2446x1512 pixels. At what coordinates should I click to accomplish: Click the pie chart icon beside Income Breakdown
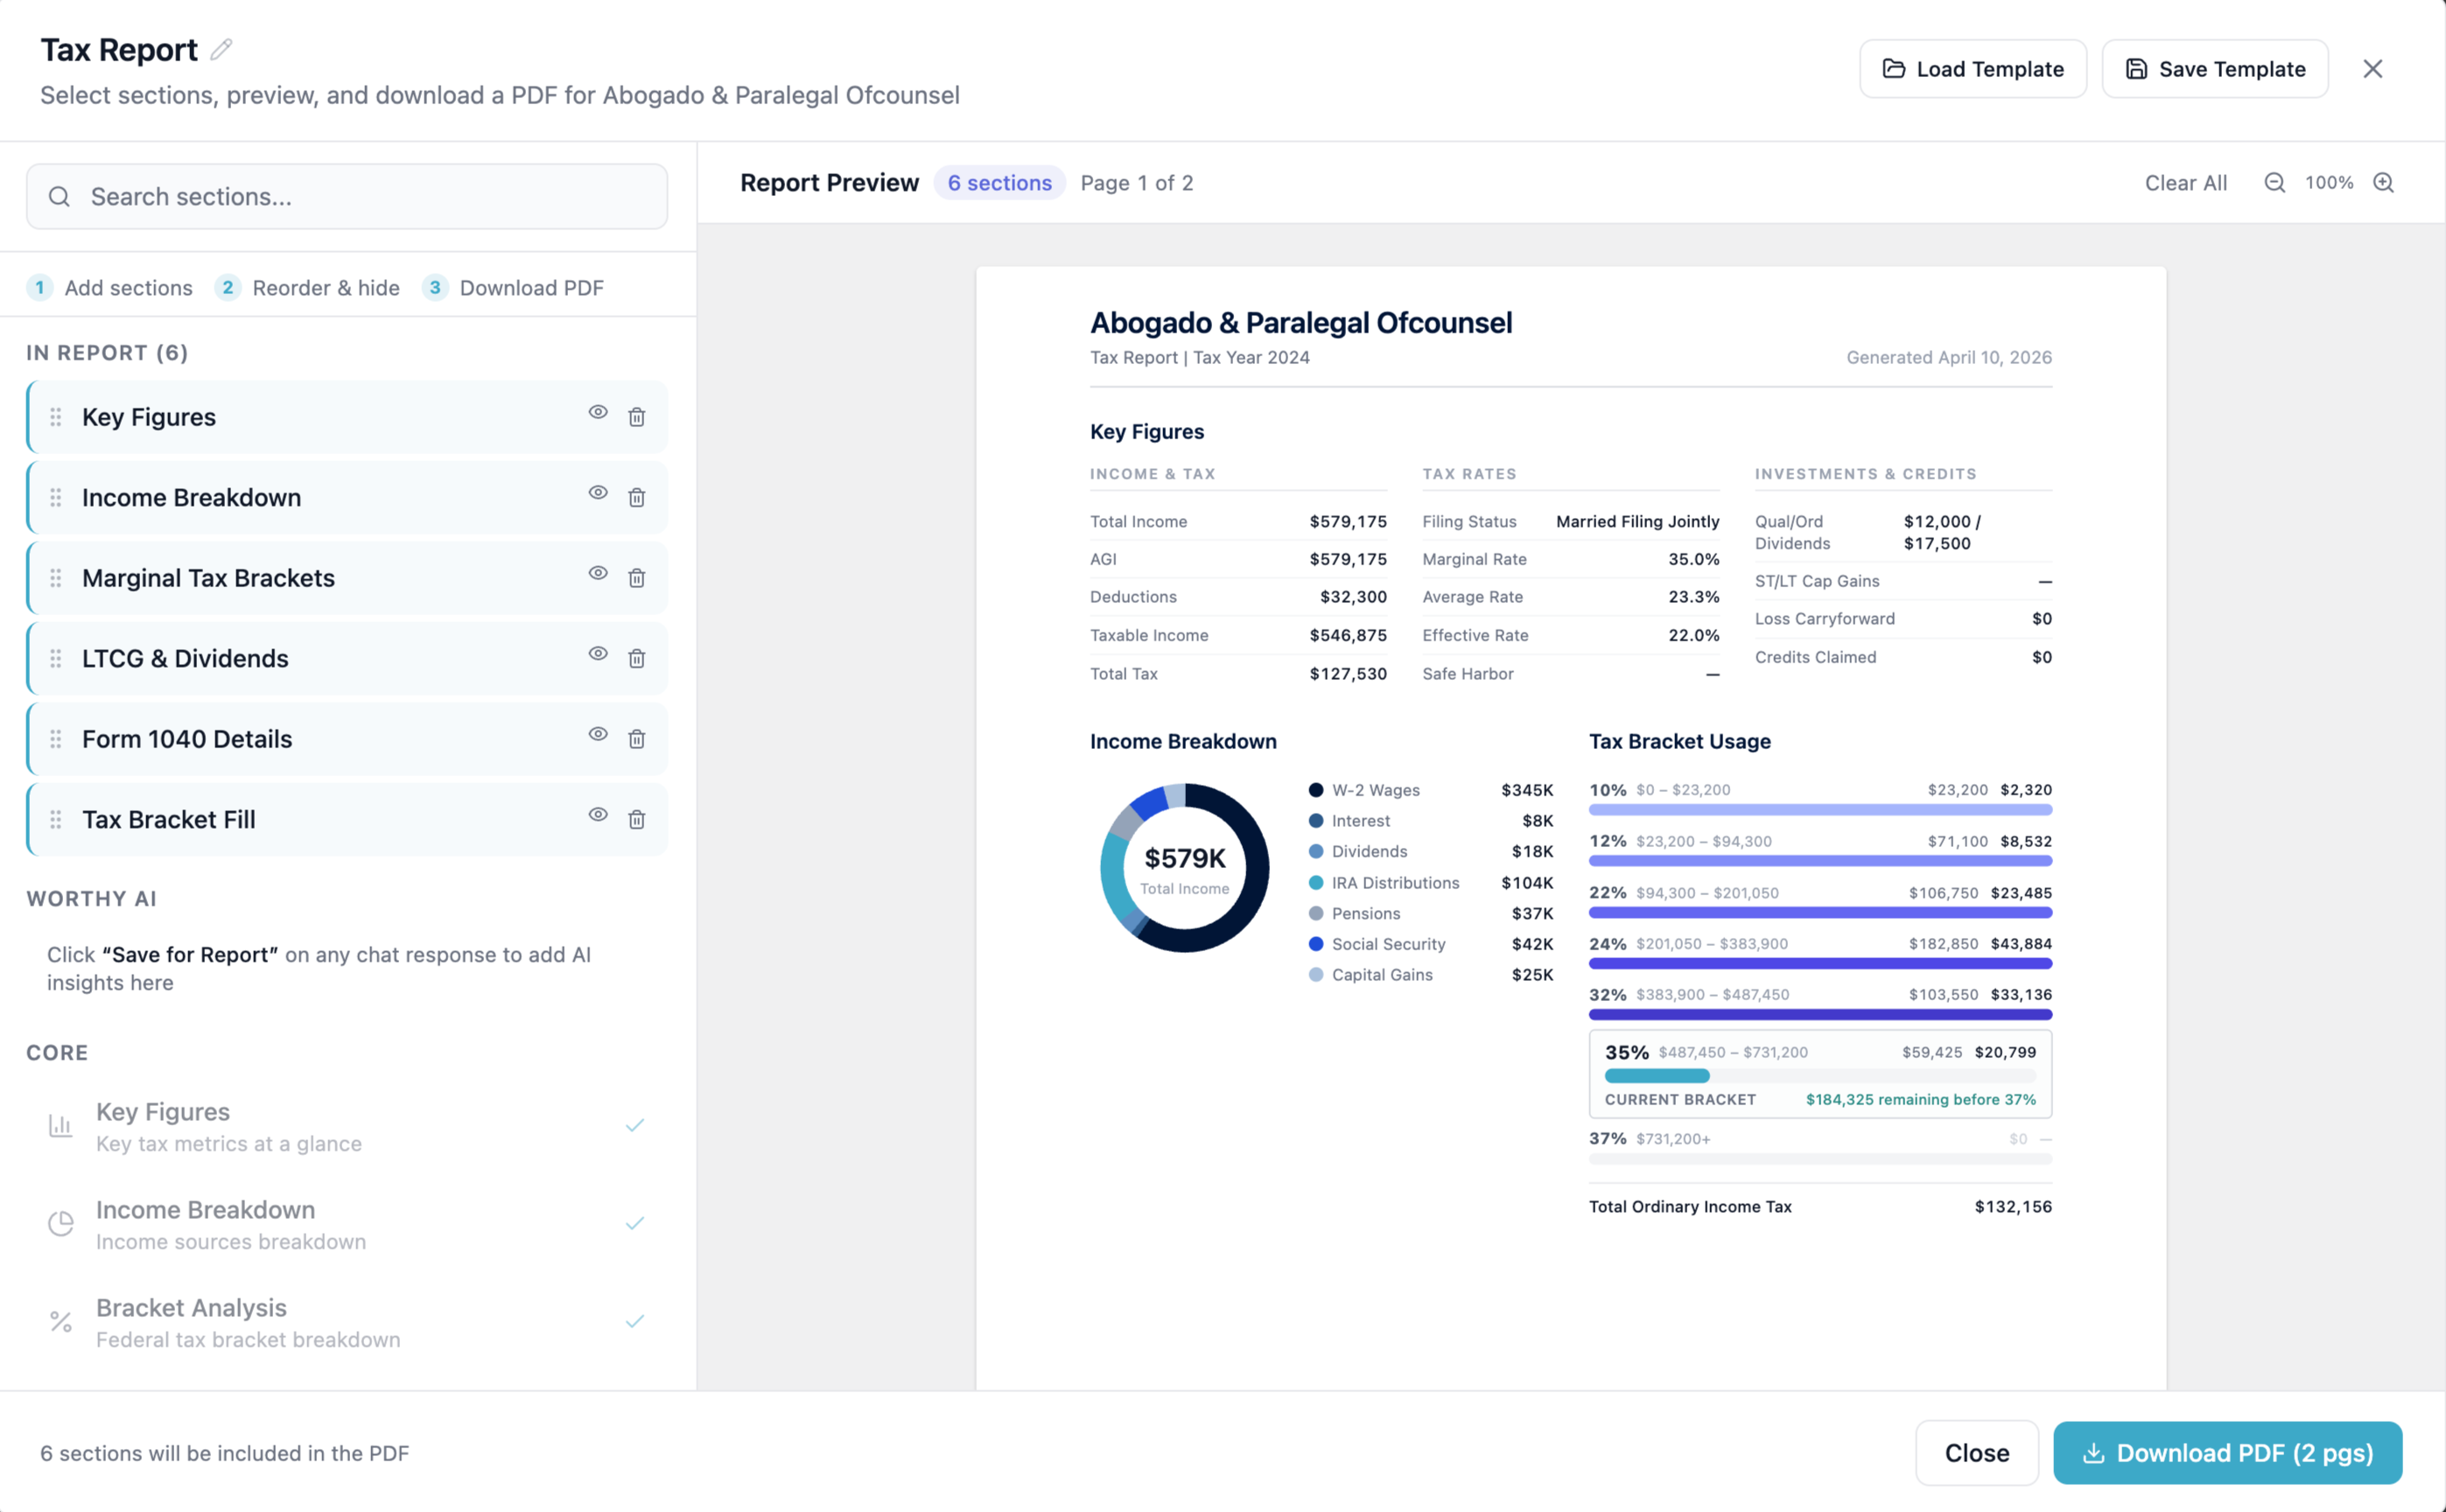click(61, 1223)
